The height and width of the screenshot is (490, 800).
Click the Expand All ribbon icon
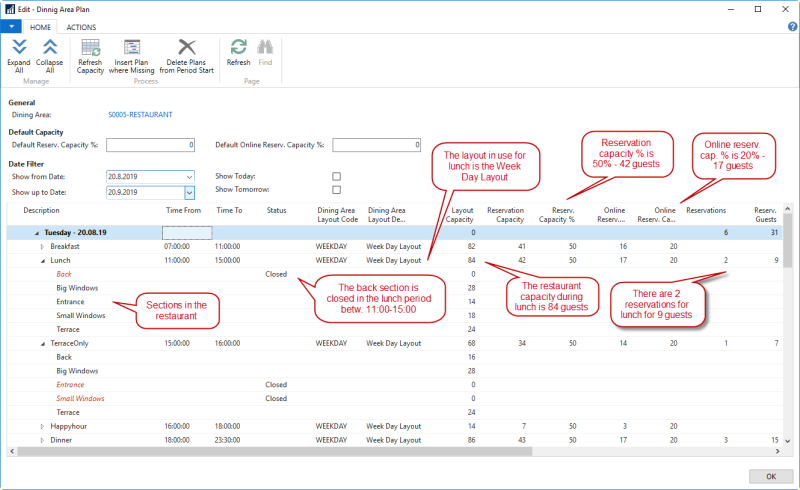point(18,47)
